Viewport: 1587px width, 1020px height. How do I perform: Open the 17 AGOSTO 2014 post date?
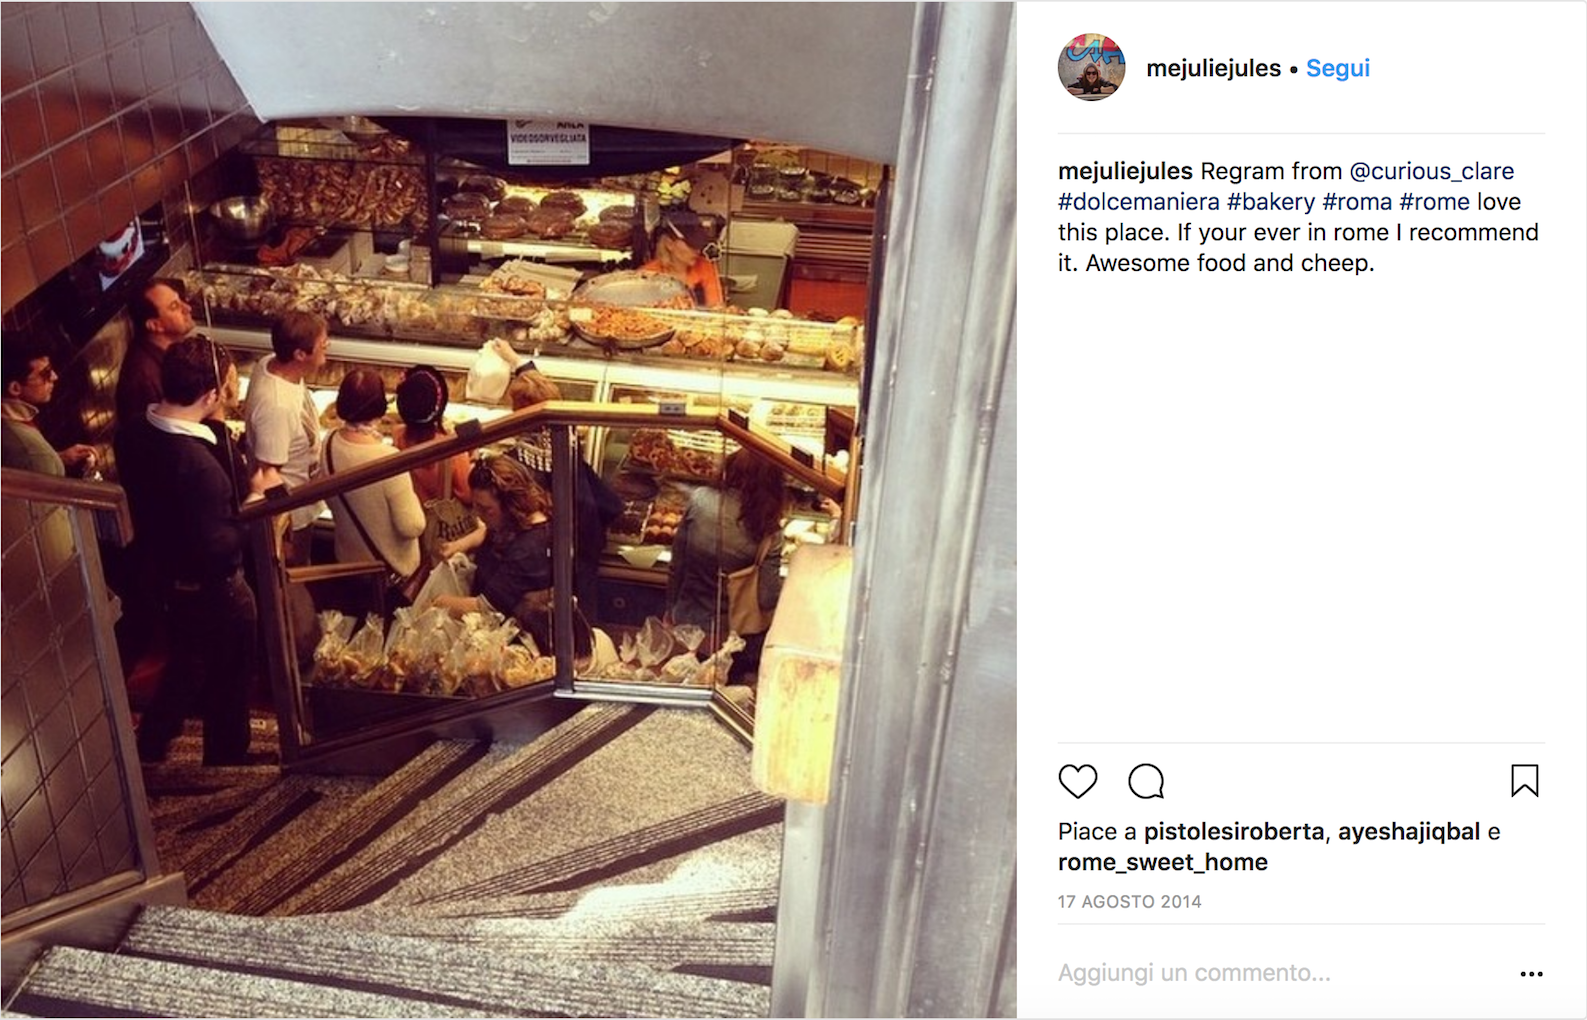(1130, 902)
